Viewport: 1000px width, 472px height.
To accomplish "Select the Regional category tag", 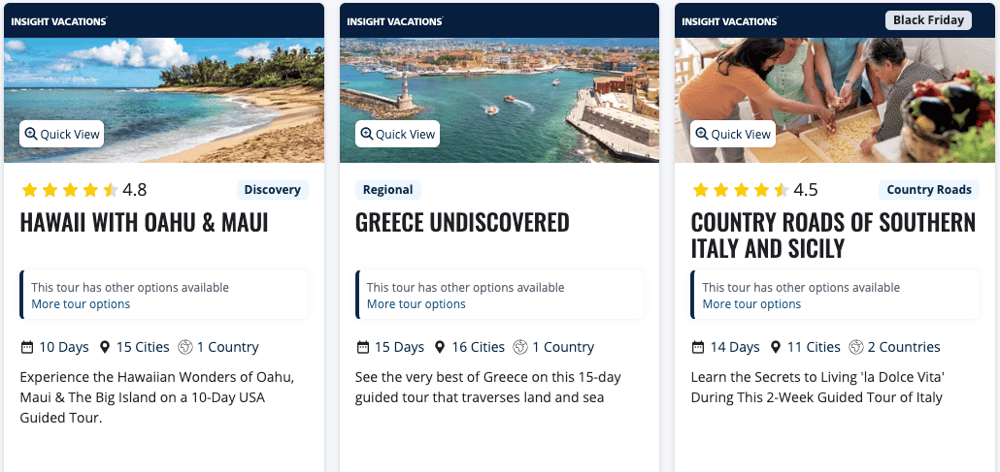I will 388,190.
